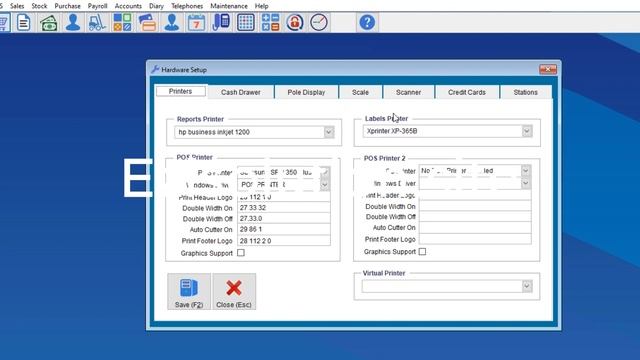Switch to the Pole Display tab
The image size is (640, 360).
(x=306, y=92)
